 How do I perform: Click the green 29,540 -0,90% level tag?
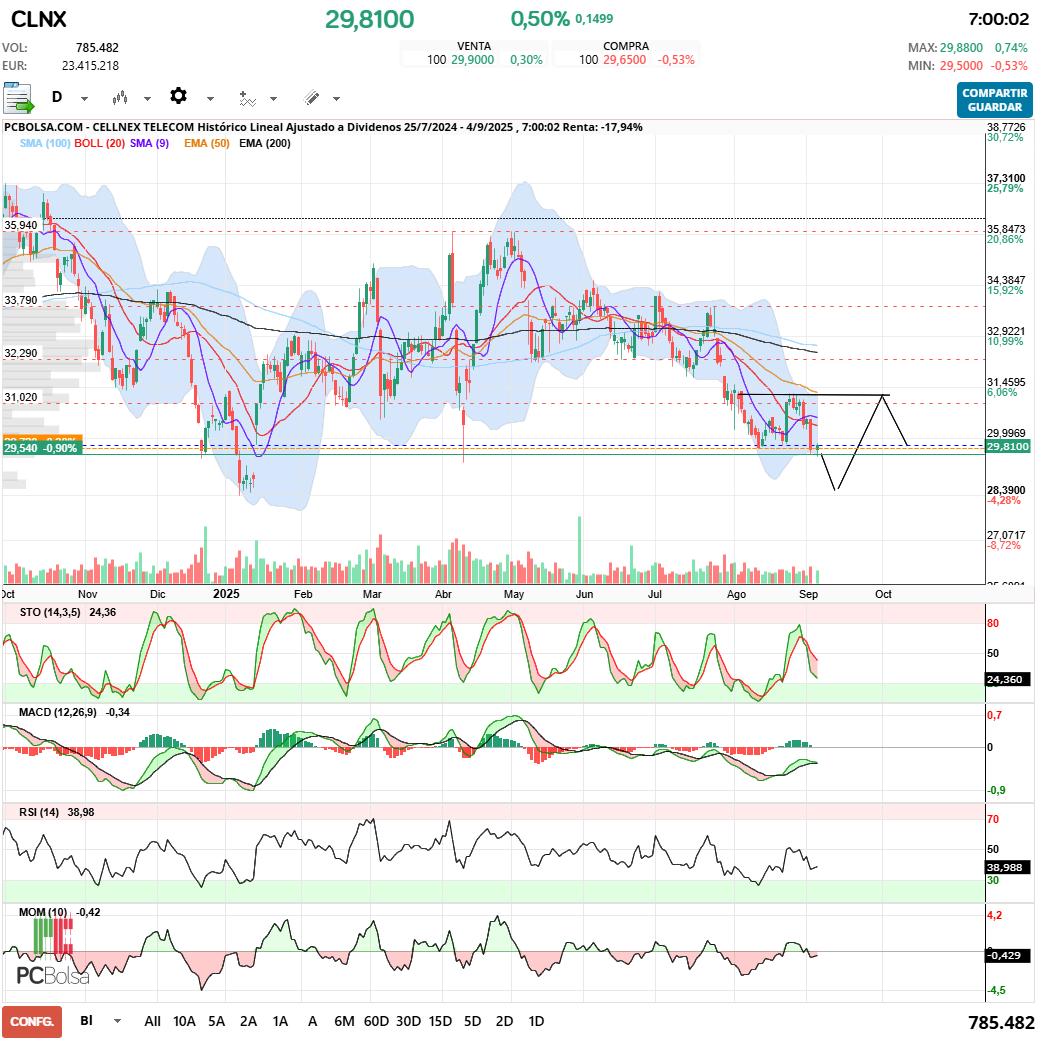42,448
